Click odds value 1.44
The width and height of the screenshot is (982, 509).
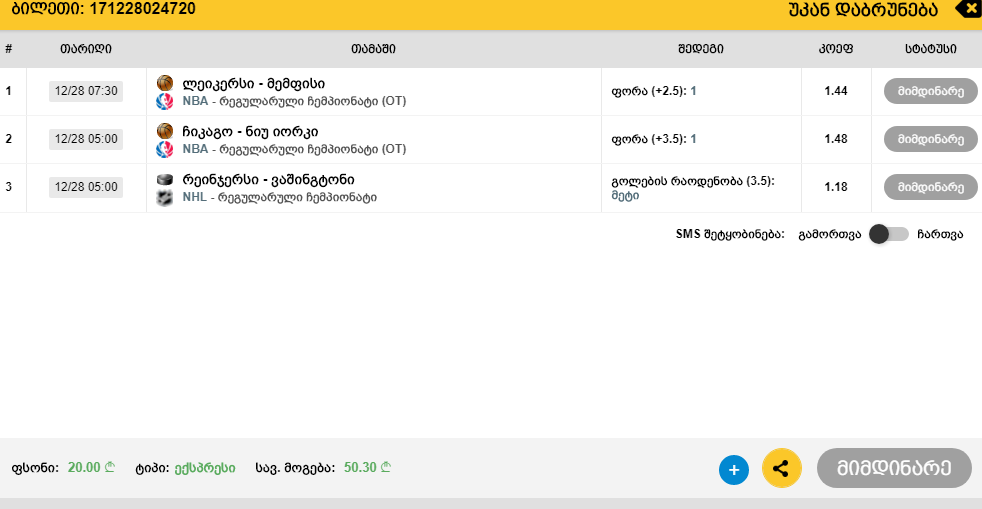[835, 91]
